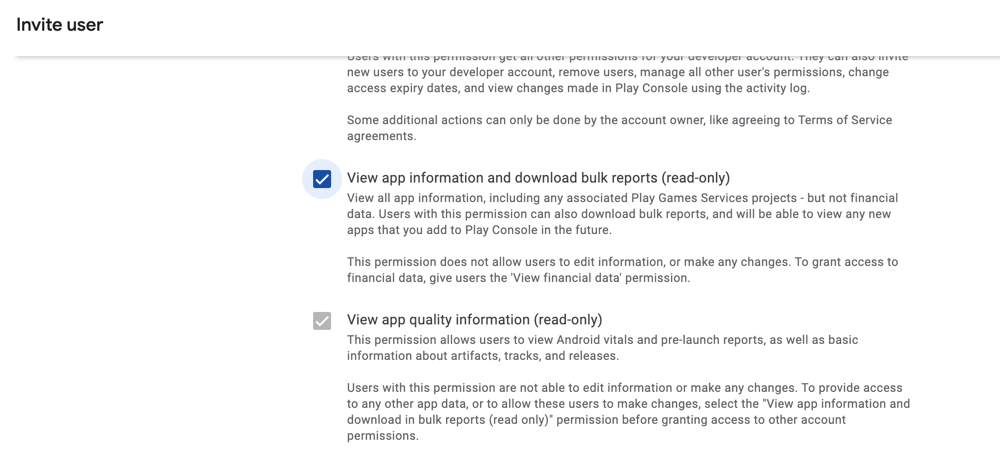Click the greyed View app quality information checkbox
Viewport: 1000px width, 468px height.
point(322,321)
